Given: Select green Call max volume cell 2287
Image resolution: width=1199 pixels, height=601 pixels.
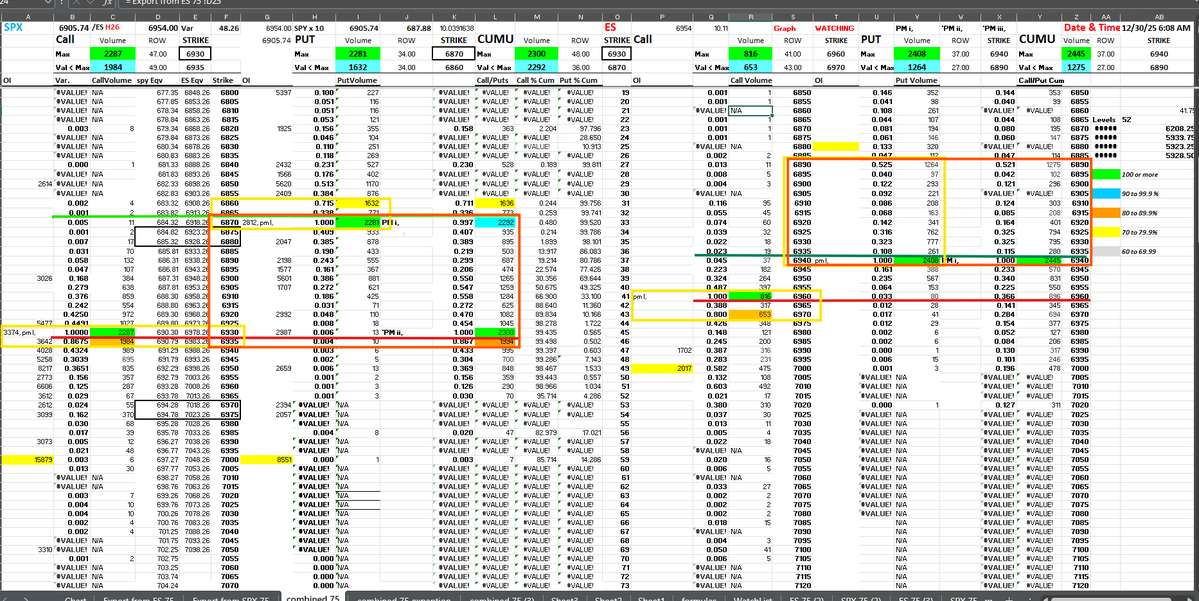Looking at the screenshot, I should [113, 54].
